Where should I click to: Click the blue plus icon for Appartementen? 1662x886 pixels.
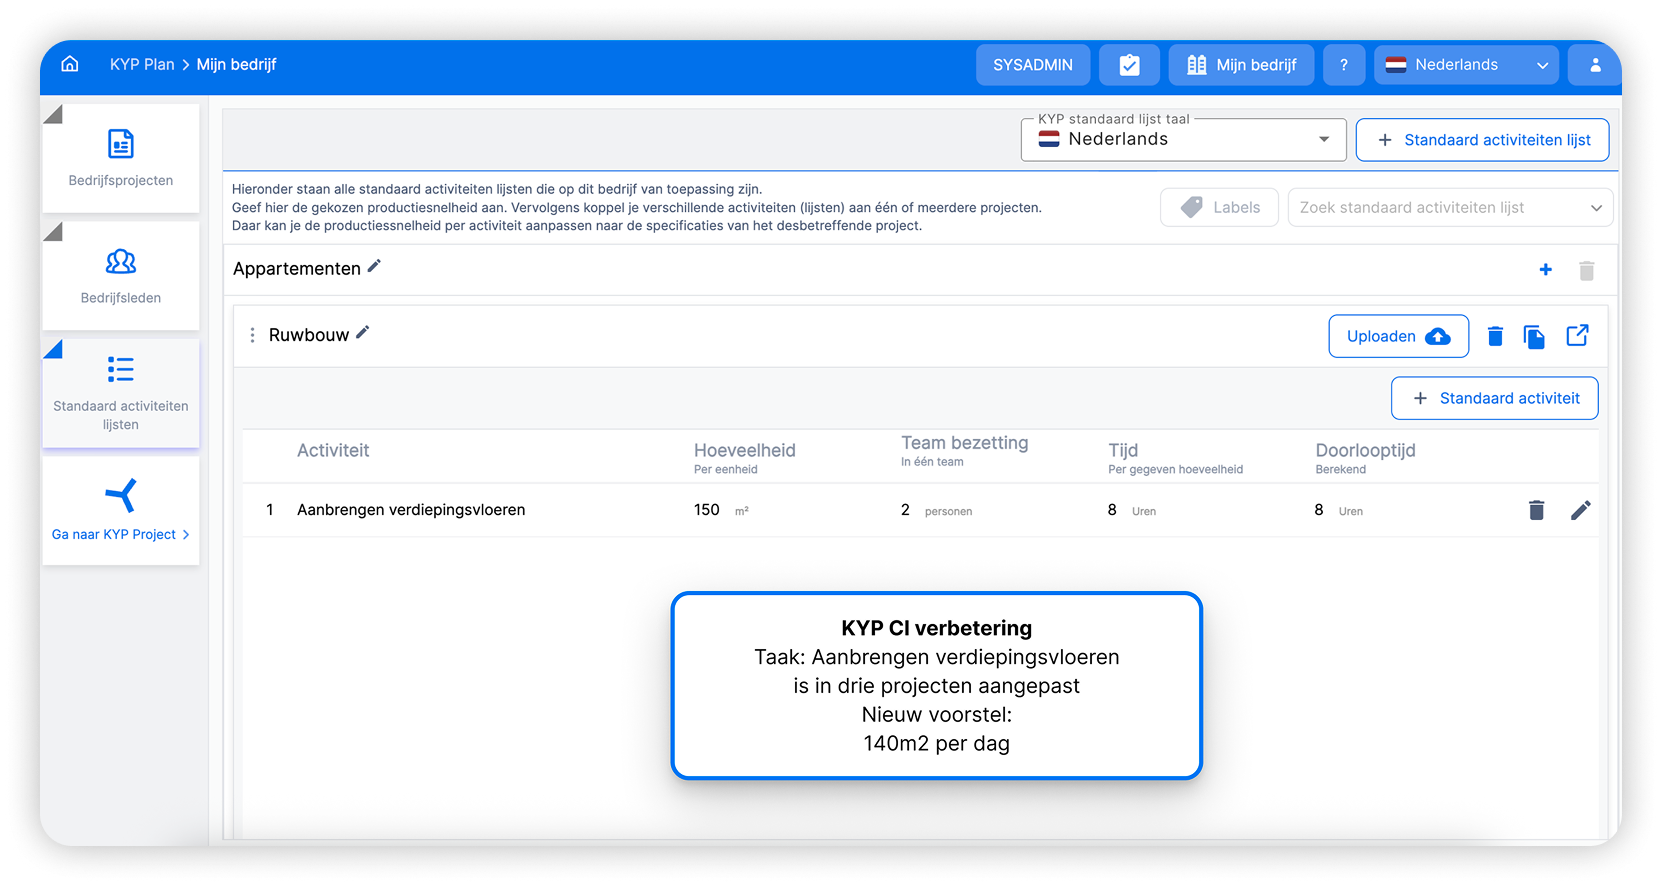point(1546,269)
